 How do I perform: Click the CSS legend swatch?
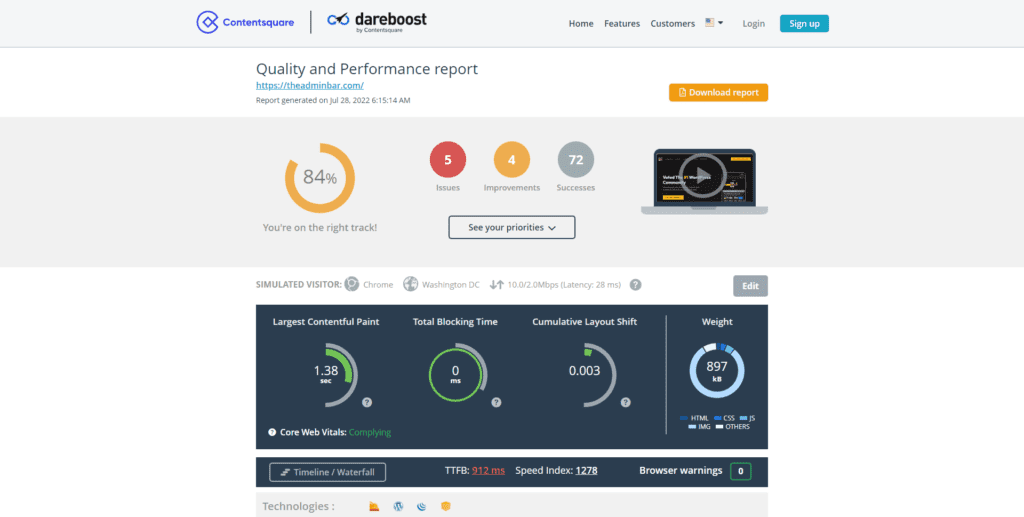tap(718, 418)
